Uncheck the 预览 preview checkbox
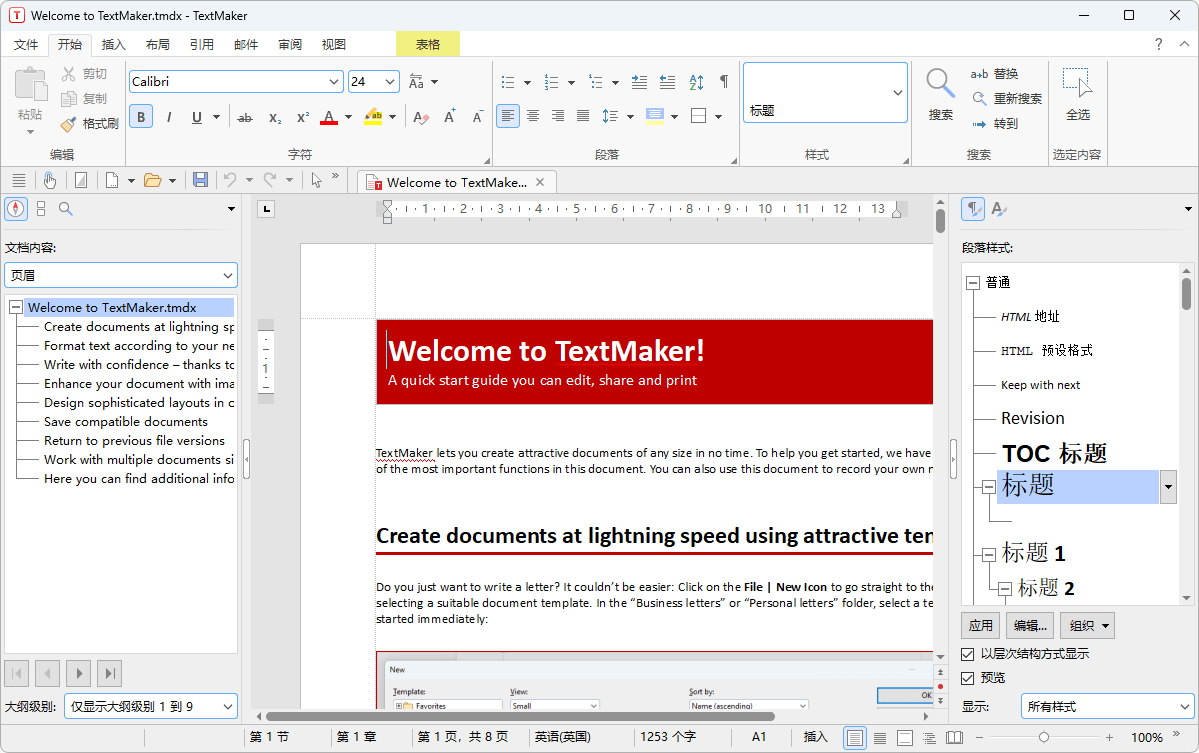1199x753 pixels. tap(968, 678)
